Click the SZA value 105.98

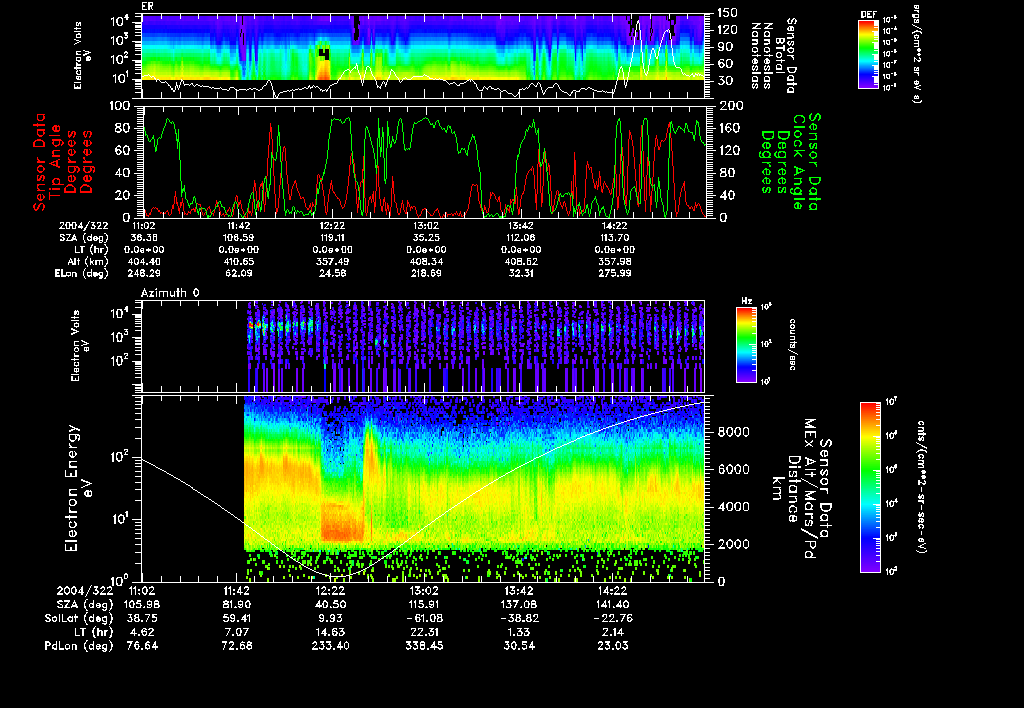(142, 604)
